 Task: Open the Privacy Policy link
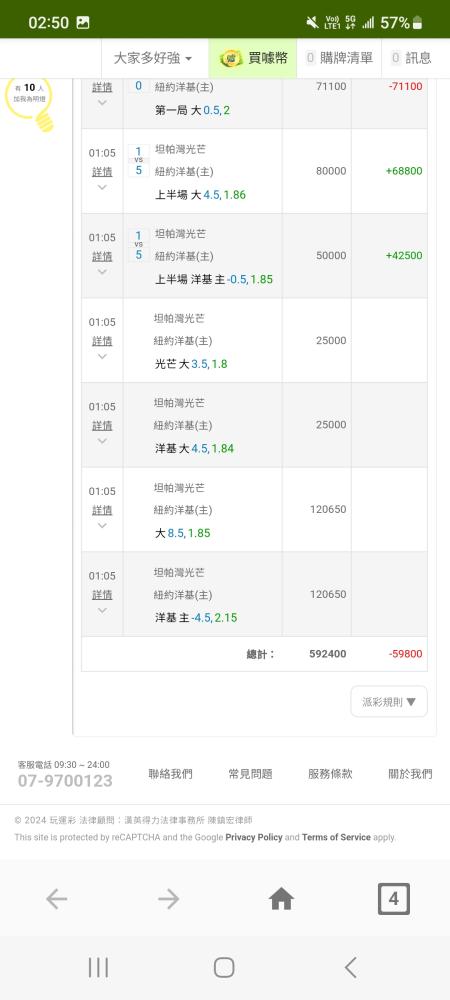[x=254, y=837]
